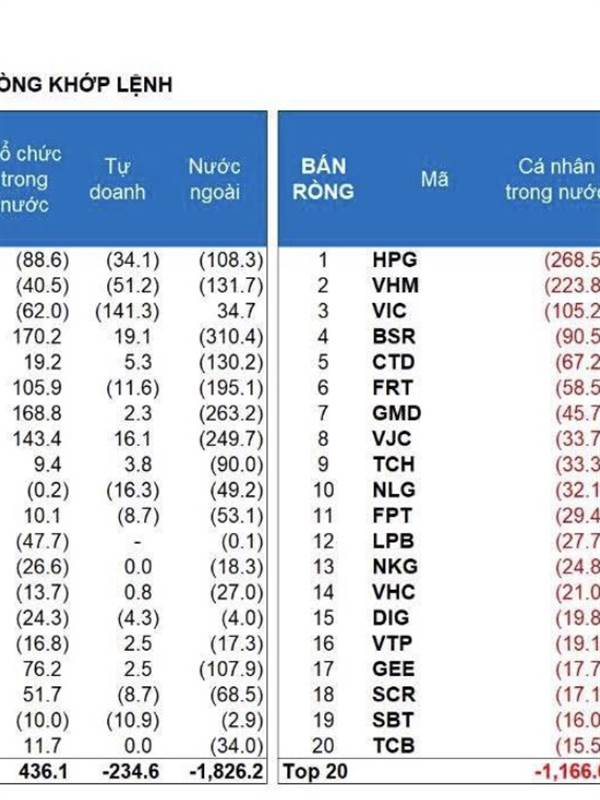Viewport: 600px width, 800px height.
Task: Click the HPG stock code
Action: click(393, 260)
